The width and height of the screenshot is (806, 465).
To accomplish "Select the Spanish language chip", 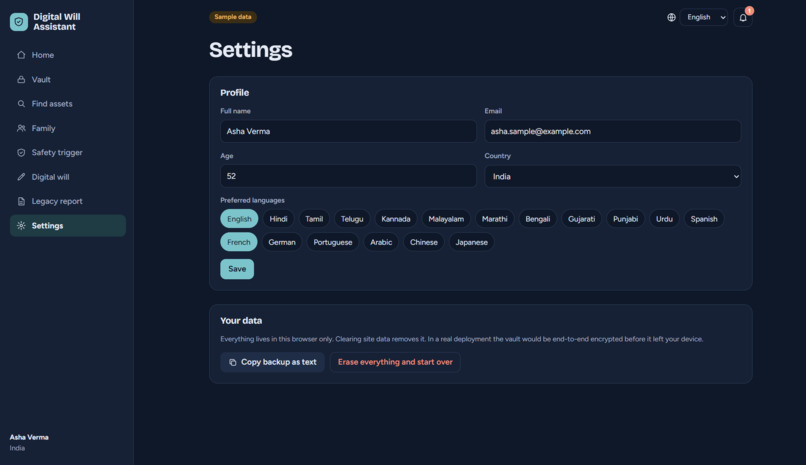I will pos(704,219).
